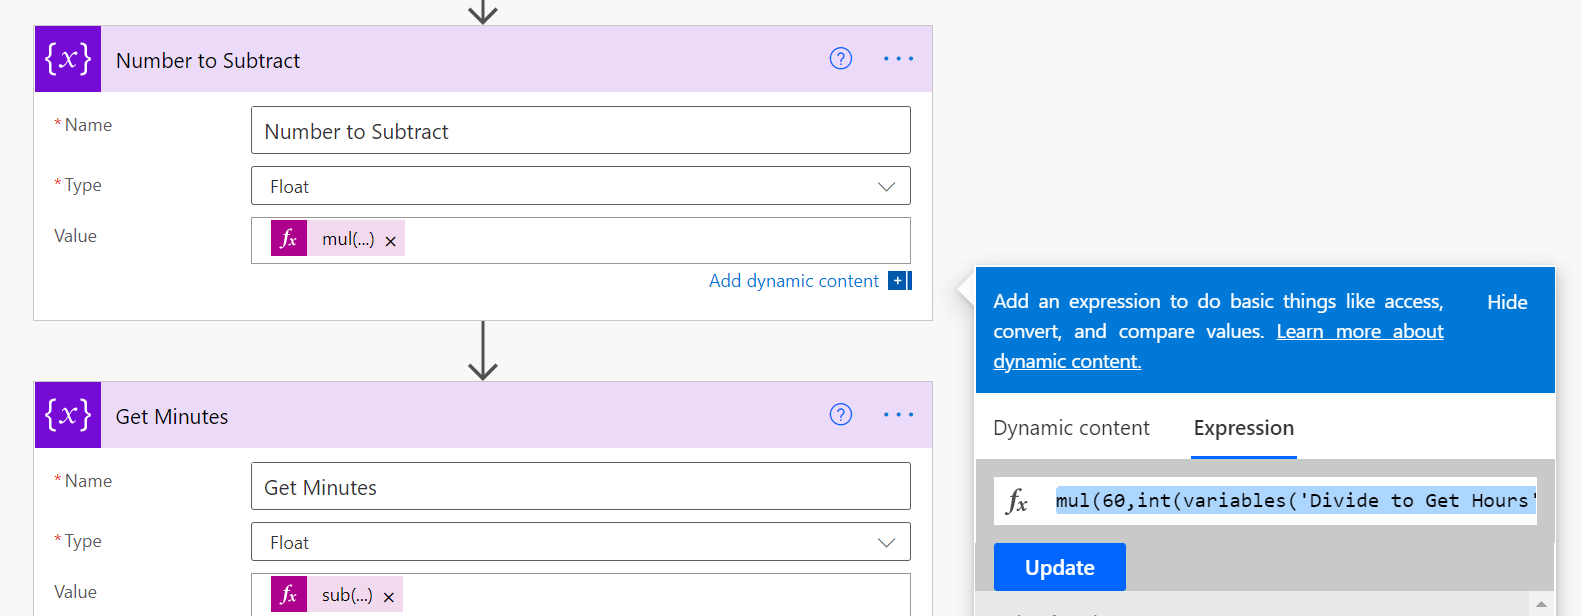1582x616 pixels.
Task: Open the ellipsis menu of Get Minutes
Action: 898,415
